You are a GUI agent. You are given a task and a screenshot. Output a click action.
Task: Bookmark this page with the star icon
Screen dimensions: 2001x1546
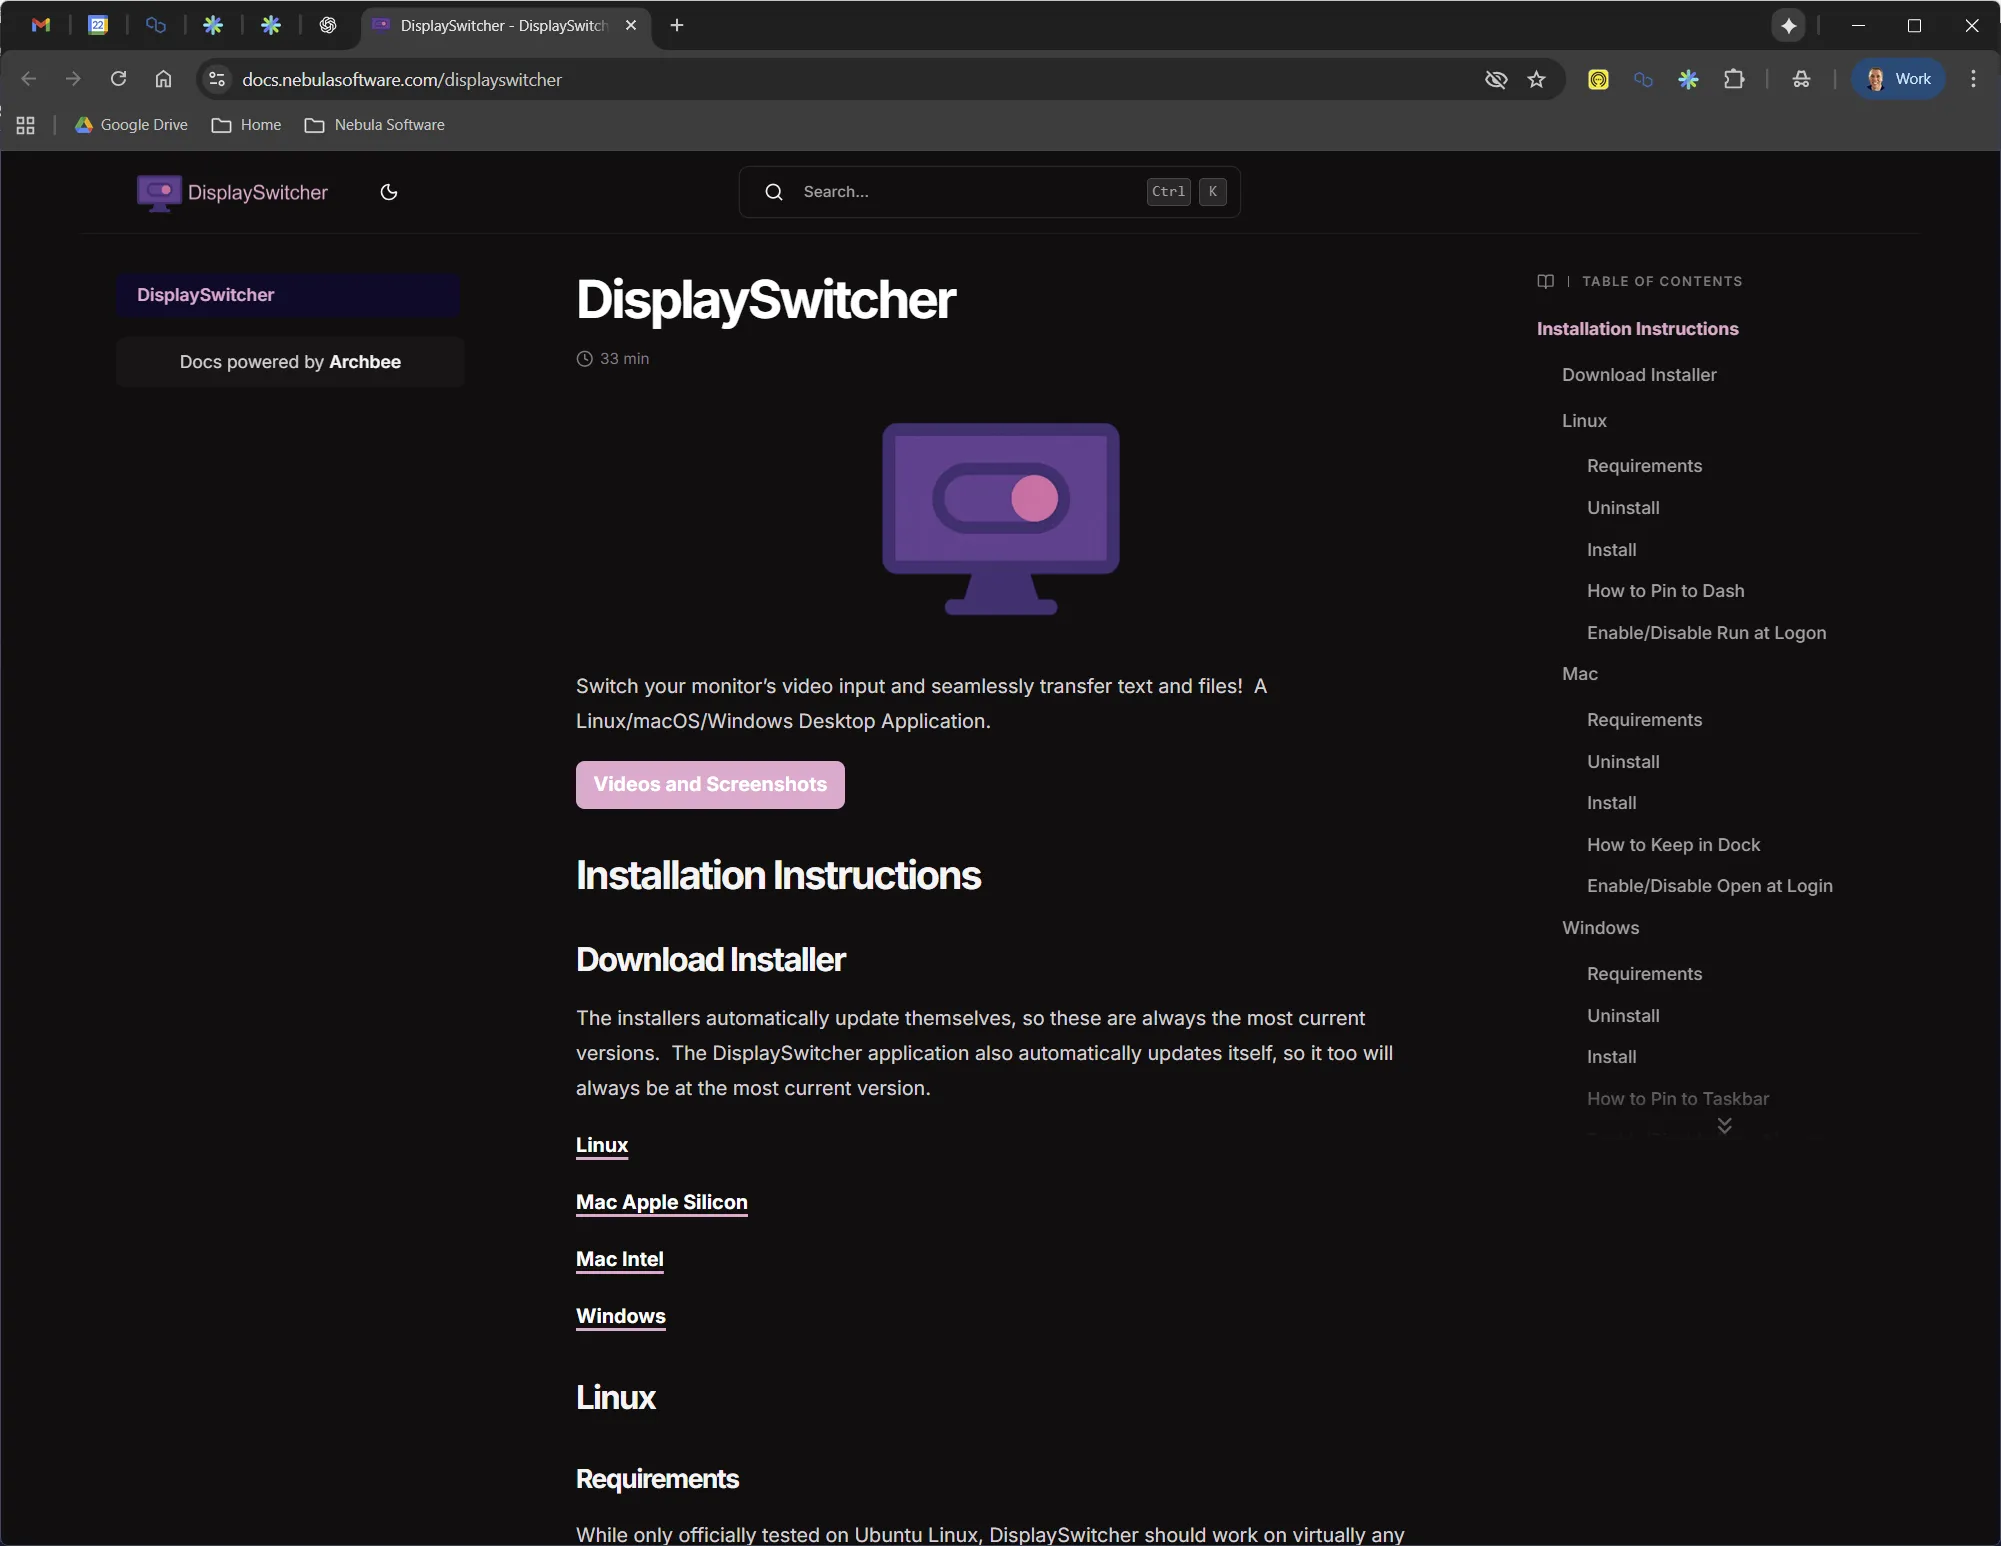point(1537,79)
